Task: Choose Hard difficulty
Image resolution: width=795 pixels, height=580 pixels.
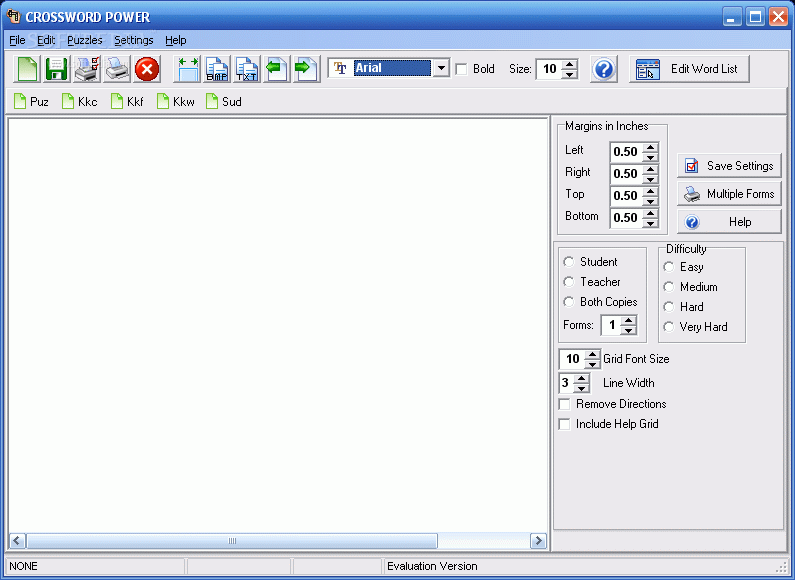Action: (x=669, y=307)
